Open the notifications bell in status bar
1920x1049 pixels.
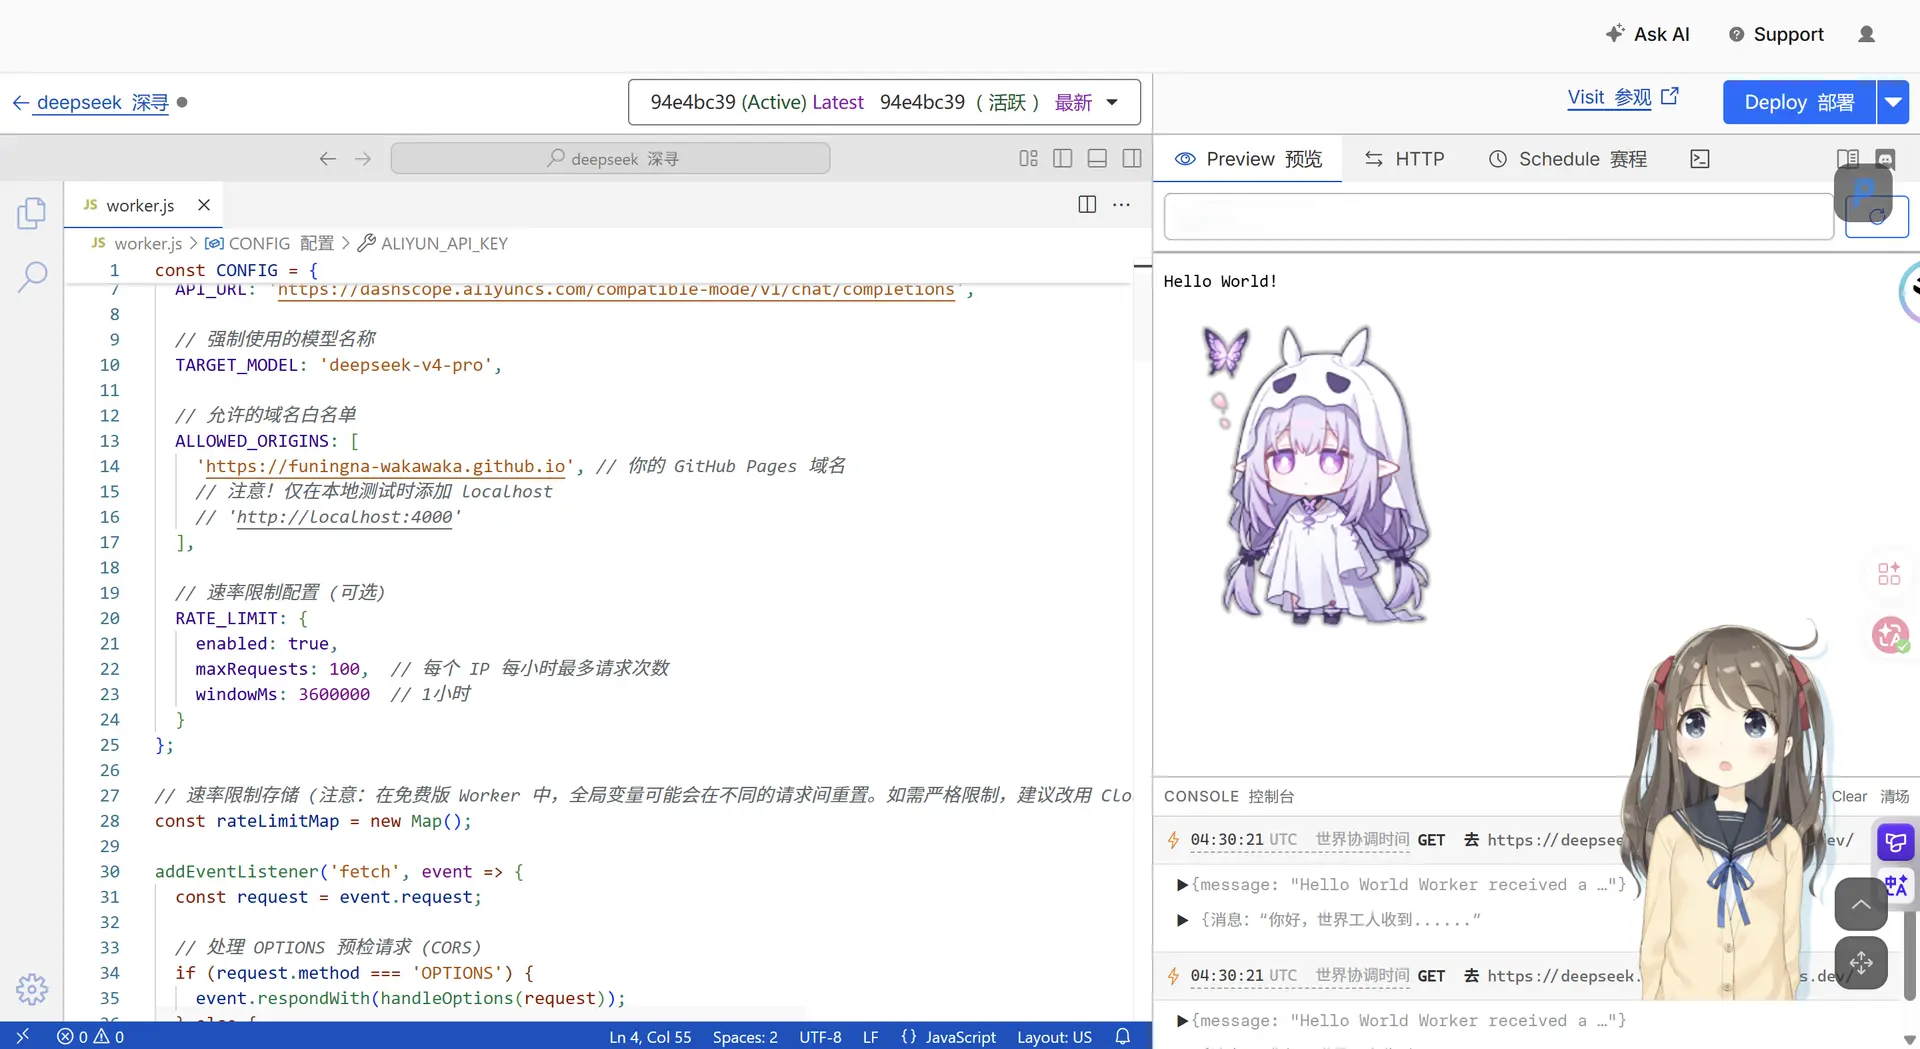1123,1036
